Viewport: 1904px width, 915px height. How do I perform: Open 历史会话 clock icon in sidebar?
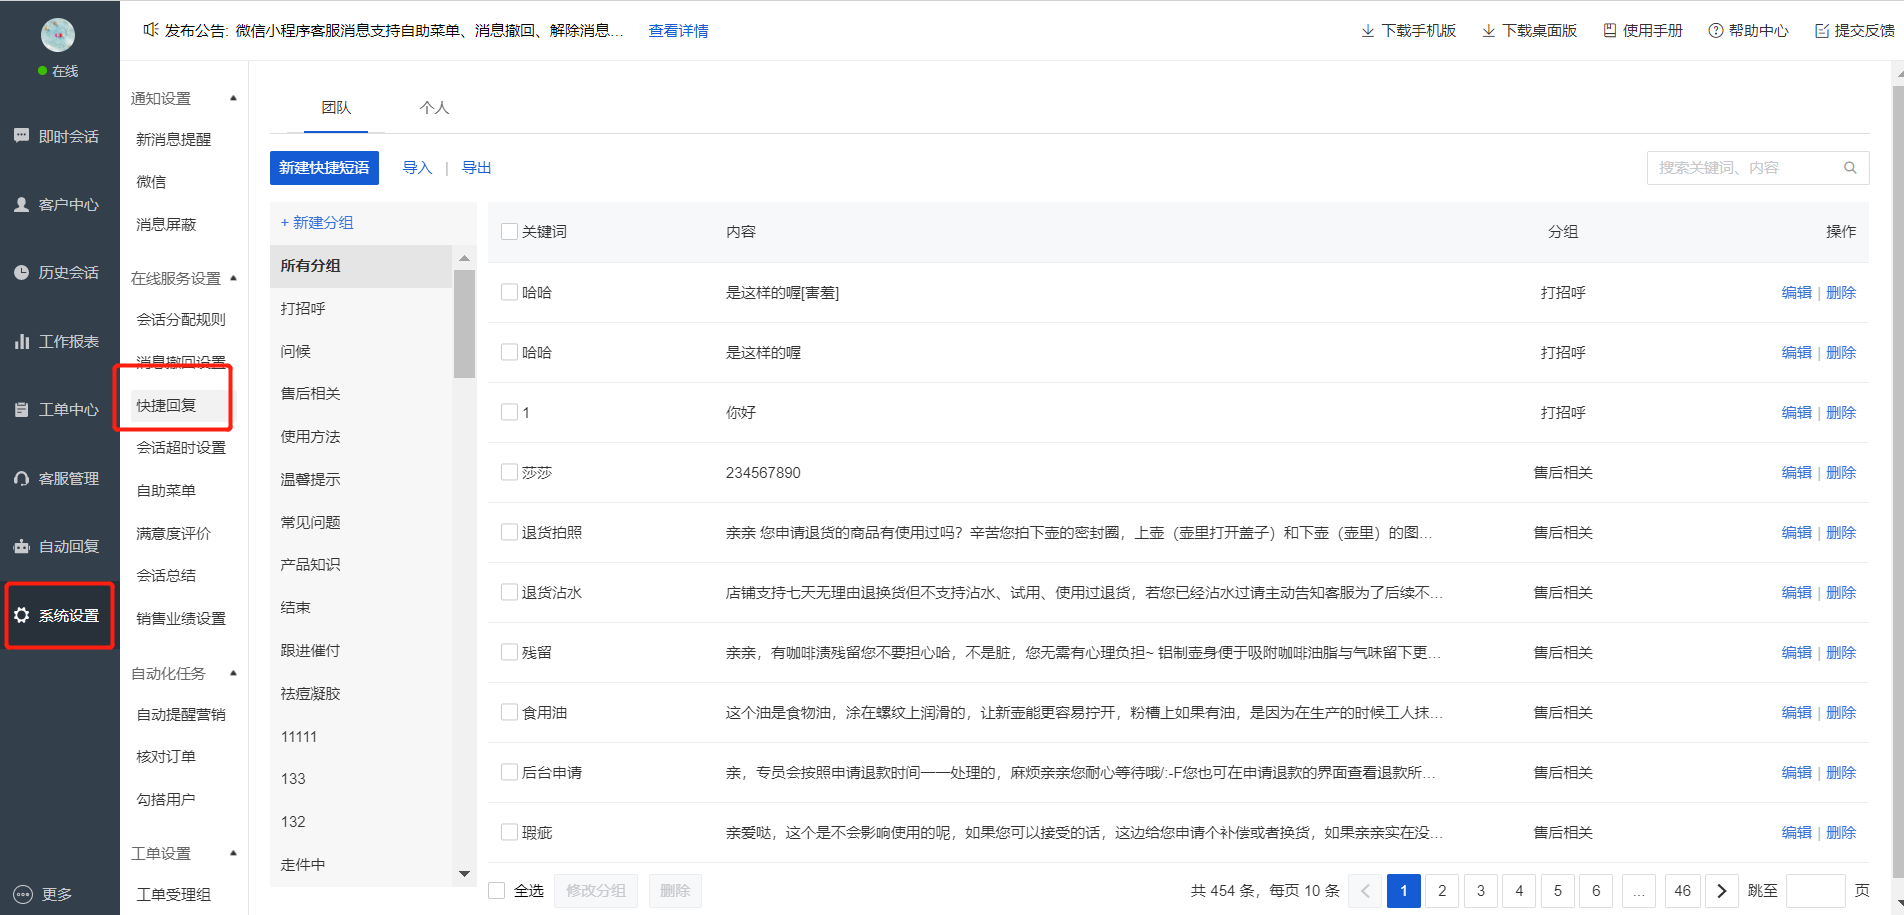coord(21,272)
